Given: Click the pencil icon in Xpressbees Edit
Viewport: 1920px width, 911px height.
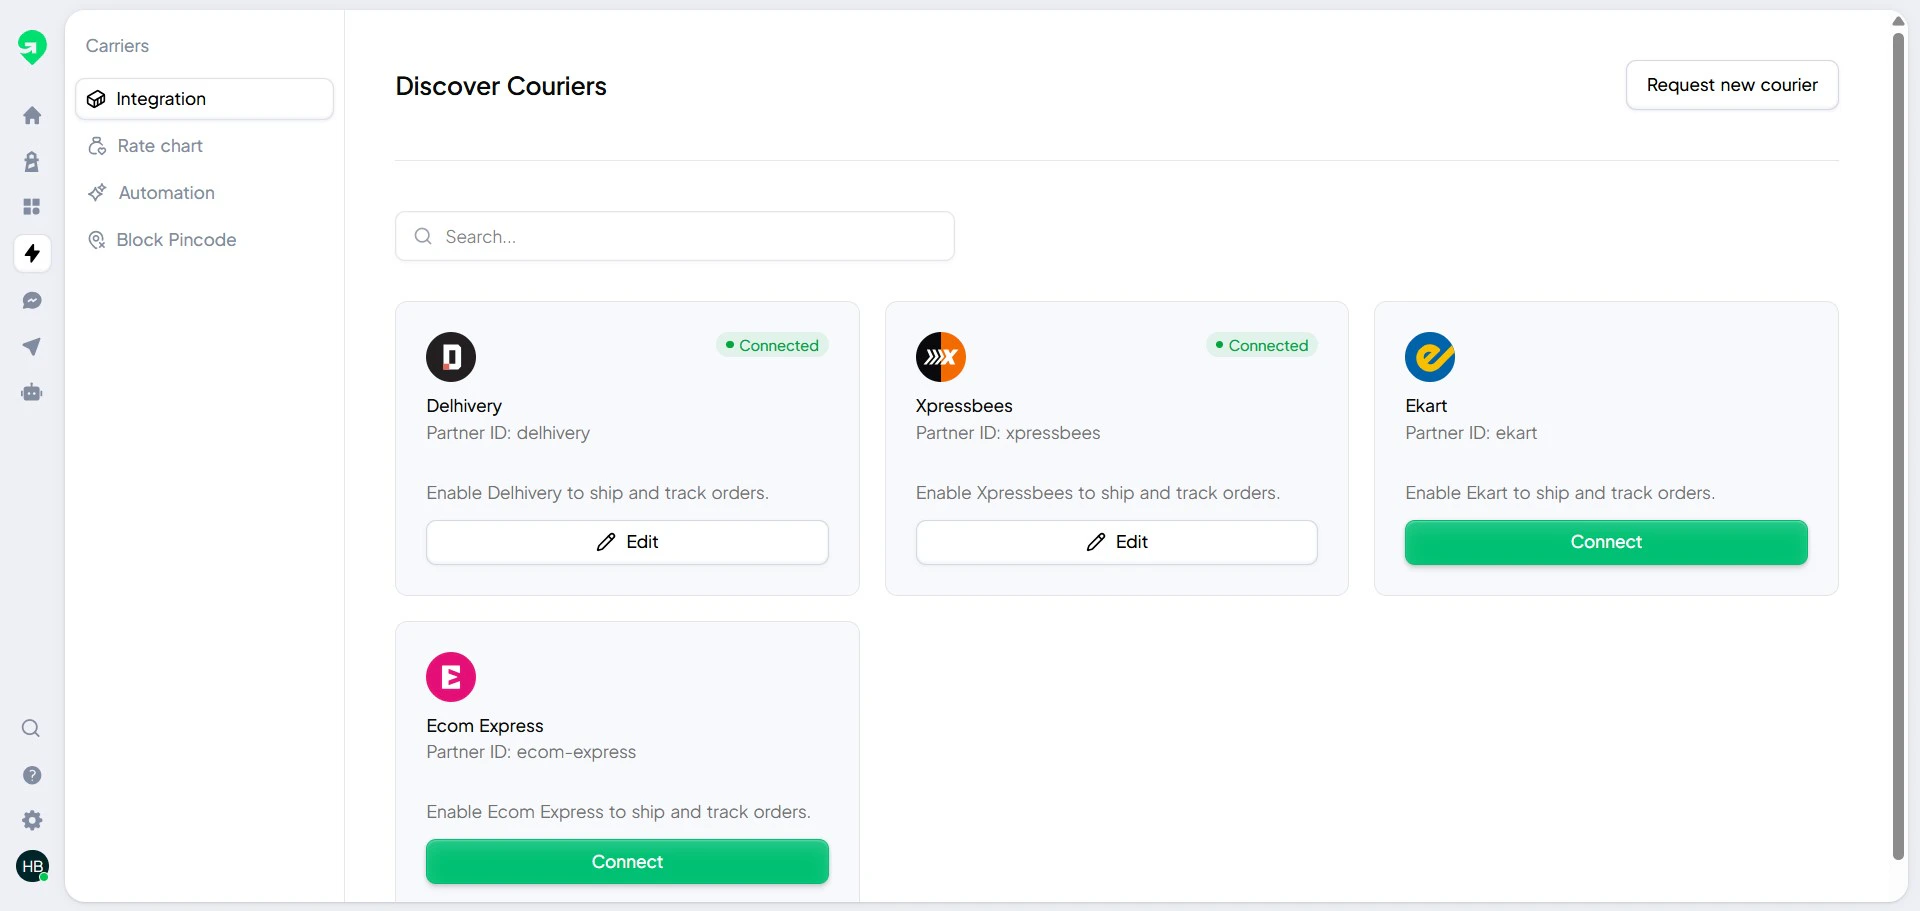Looking at the screenshot, I should [x=1096, y=542].
